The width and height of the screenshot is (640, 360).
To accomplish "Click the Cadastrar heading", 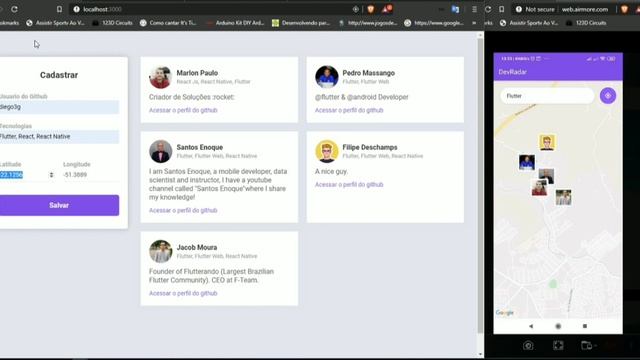I will 59,75.
